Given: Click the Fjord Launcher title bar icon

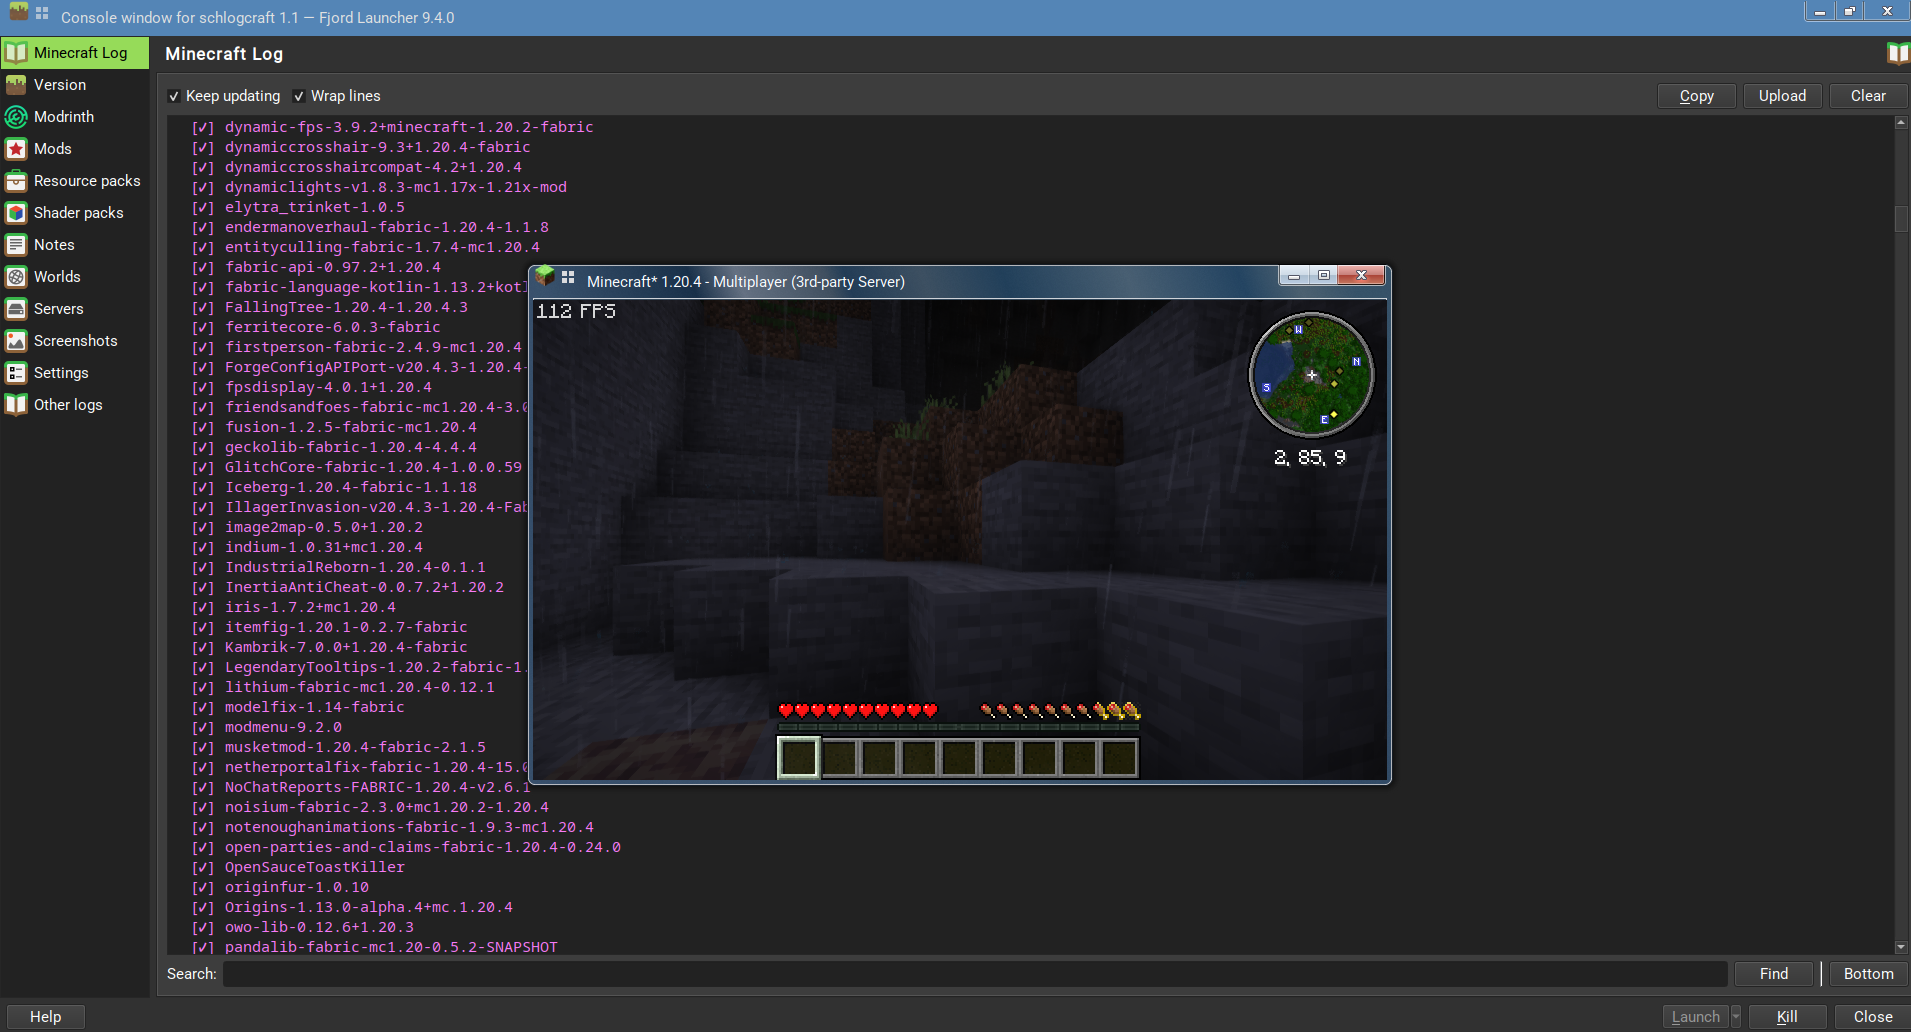Looking at the screenshot, I should click(18, 12).
